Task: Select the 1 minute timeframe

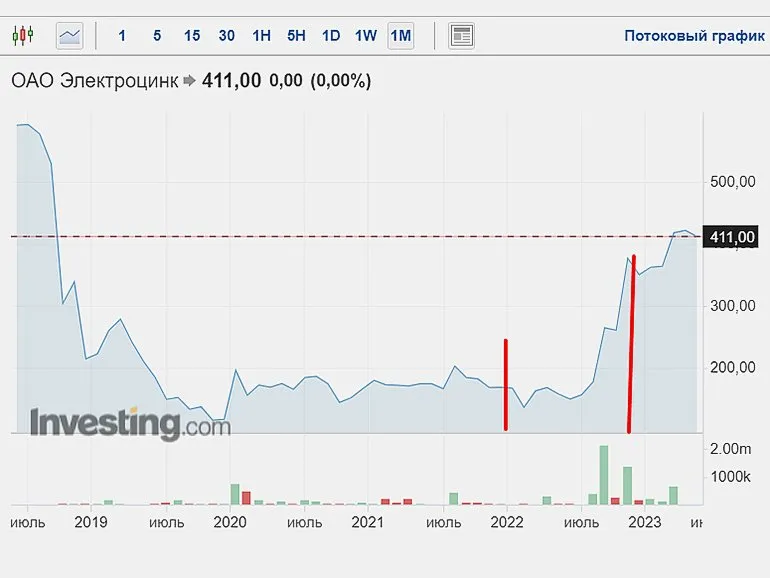Action: [122, 36]
